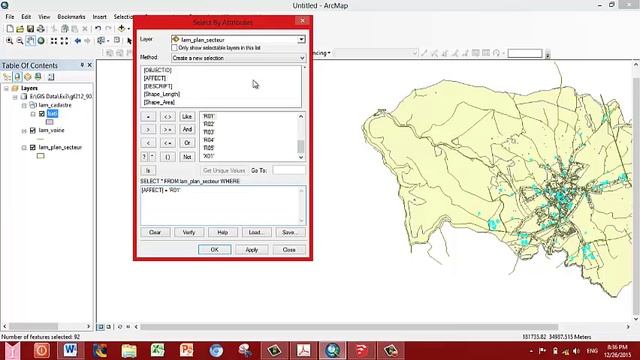Save the current map document
The width and height of the screenshot is (640, 360).
coord(30,29)
